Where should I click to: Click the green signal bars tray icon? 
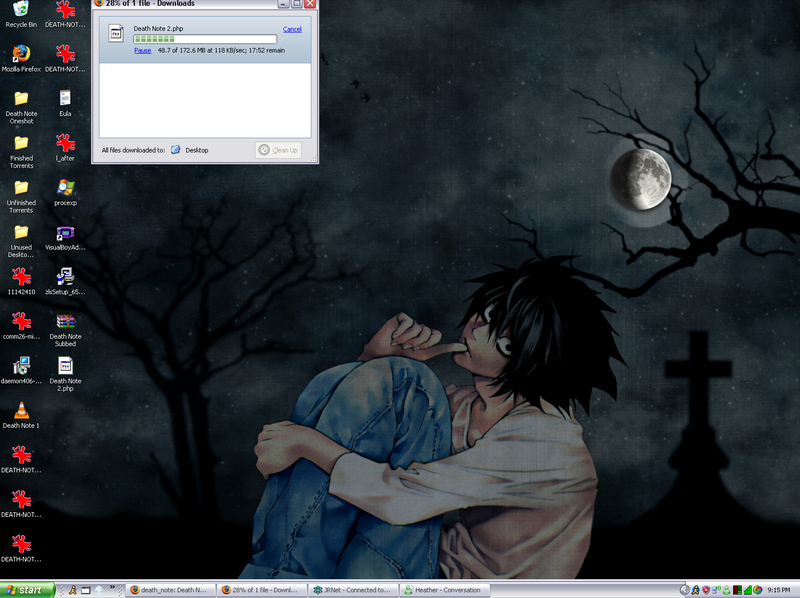(747, 590)
